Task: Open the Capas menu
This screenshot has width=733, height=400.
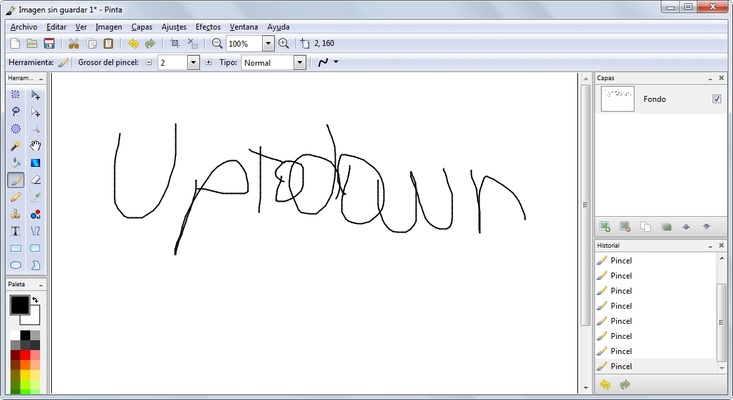Action: point(142,27)
